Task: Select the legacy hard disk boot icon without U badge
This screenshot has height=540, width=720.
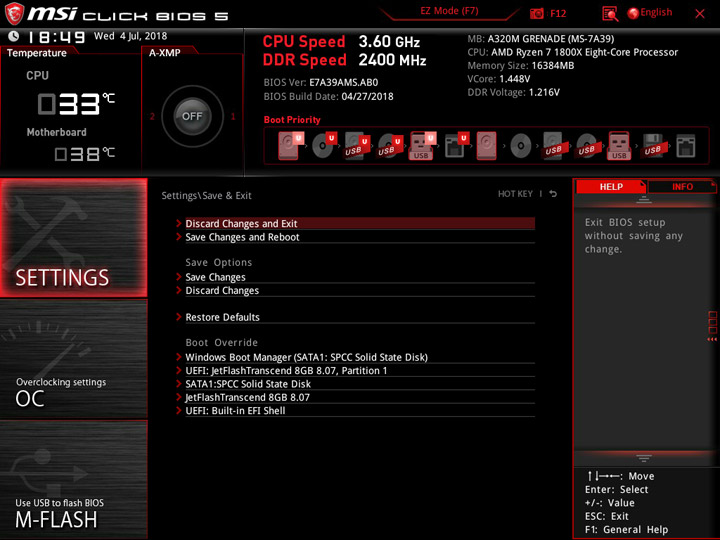Action: (486, 146)
